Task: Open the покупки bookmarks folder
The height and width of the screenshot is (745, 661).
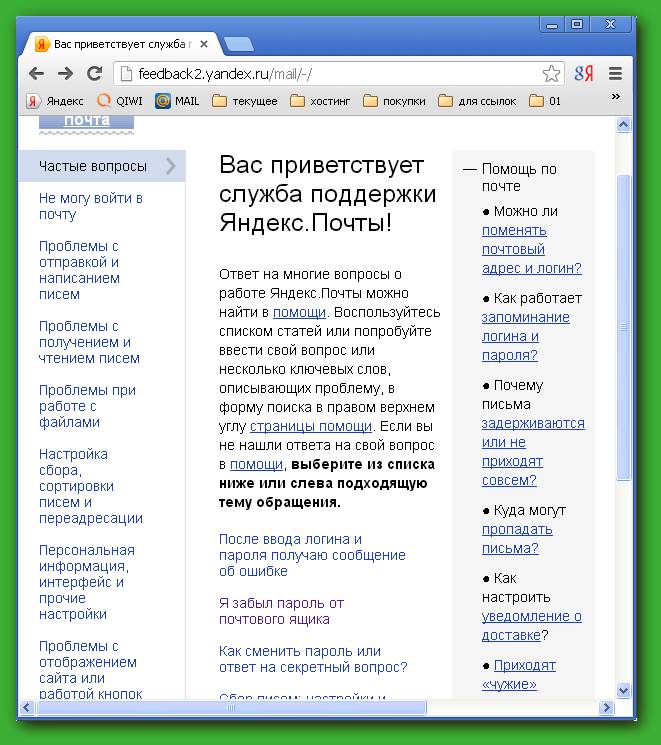Action: (394, 101)
